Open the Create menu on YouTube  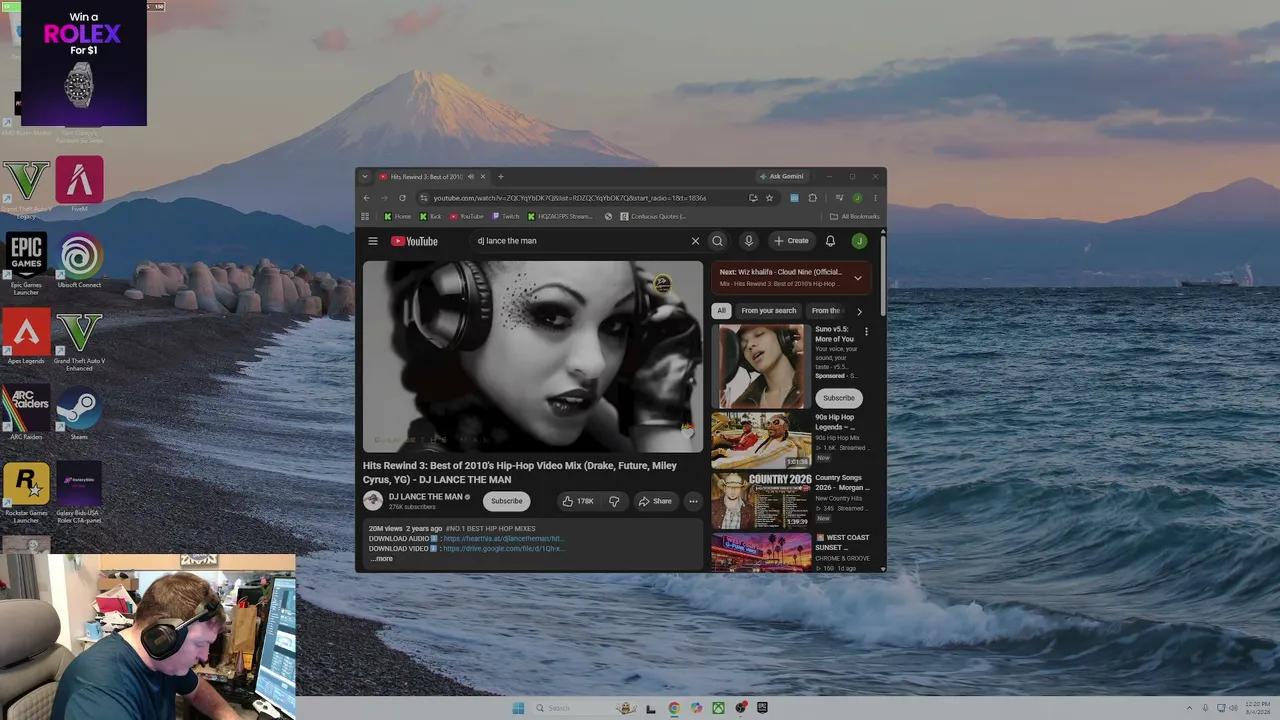[x=790, y=241]
